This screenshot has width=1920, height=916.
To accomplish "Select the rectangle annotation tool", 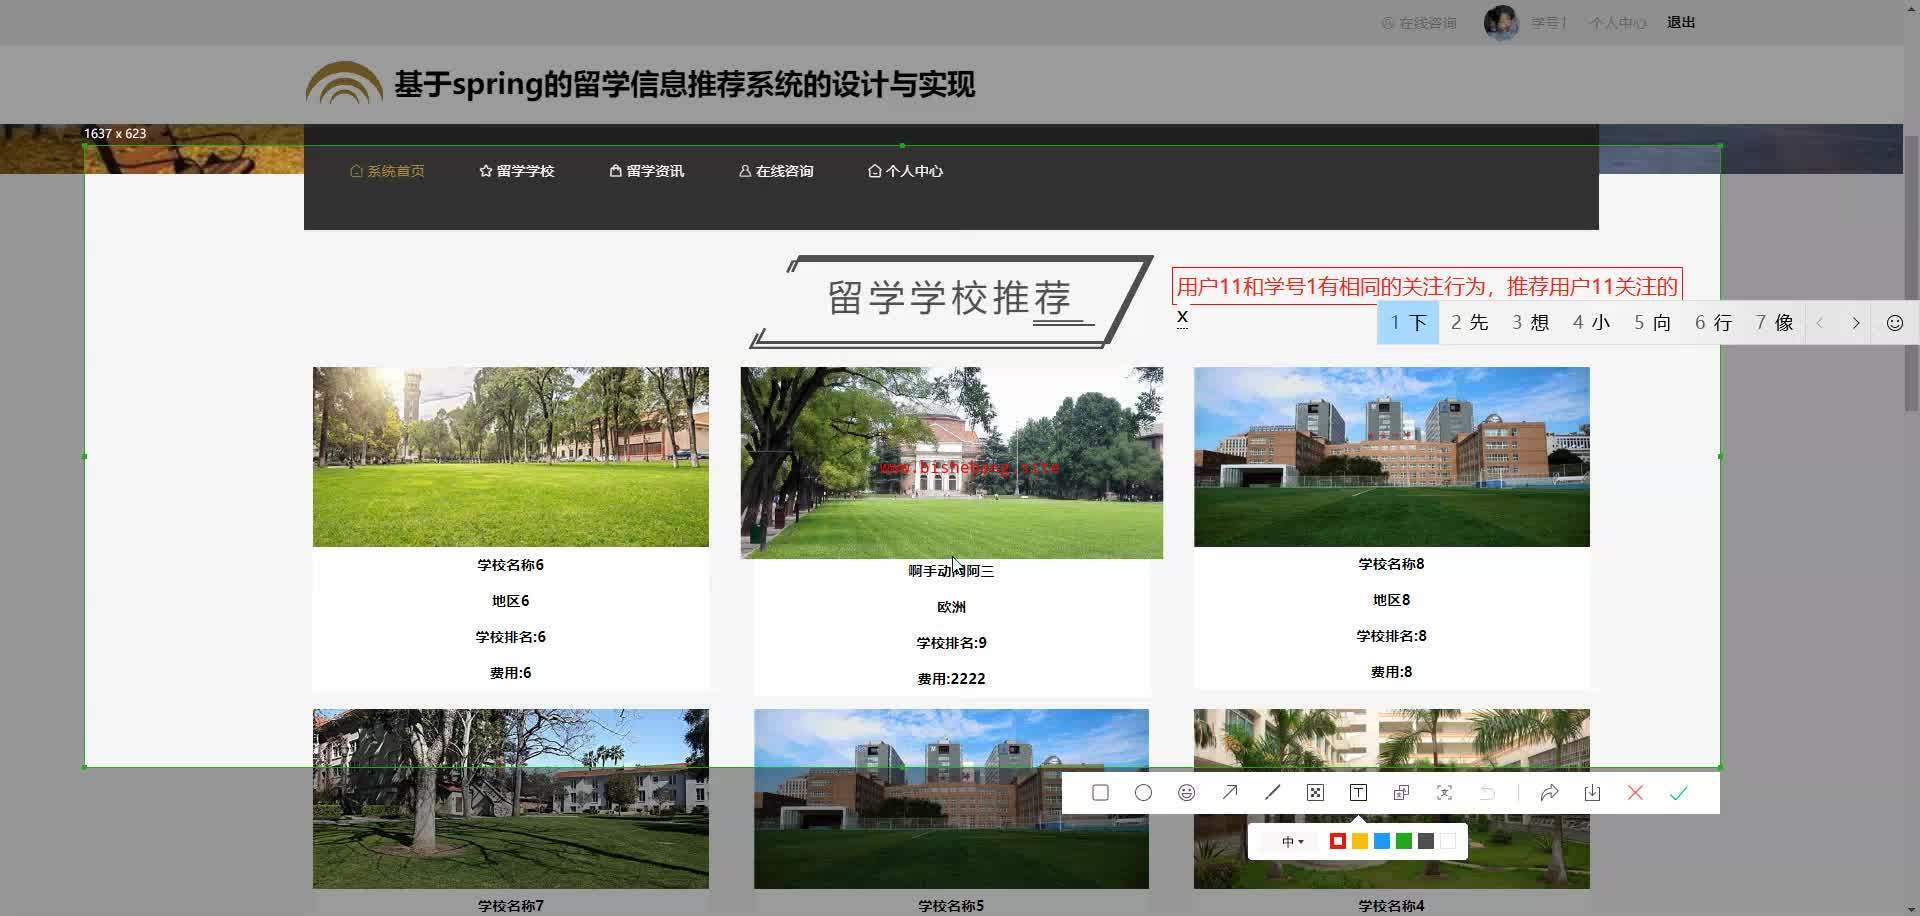I will (x=1100, y=793).
